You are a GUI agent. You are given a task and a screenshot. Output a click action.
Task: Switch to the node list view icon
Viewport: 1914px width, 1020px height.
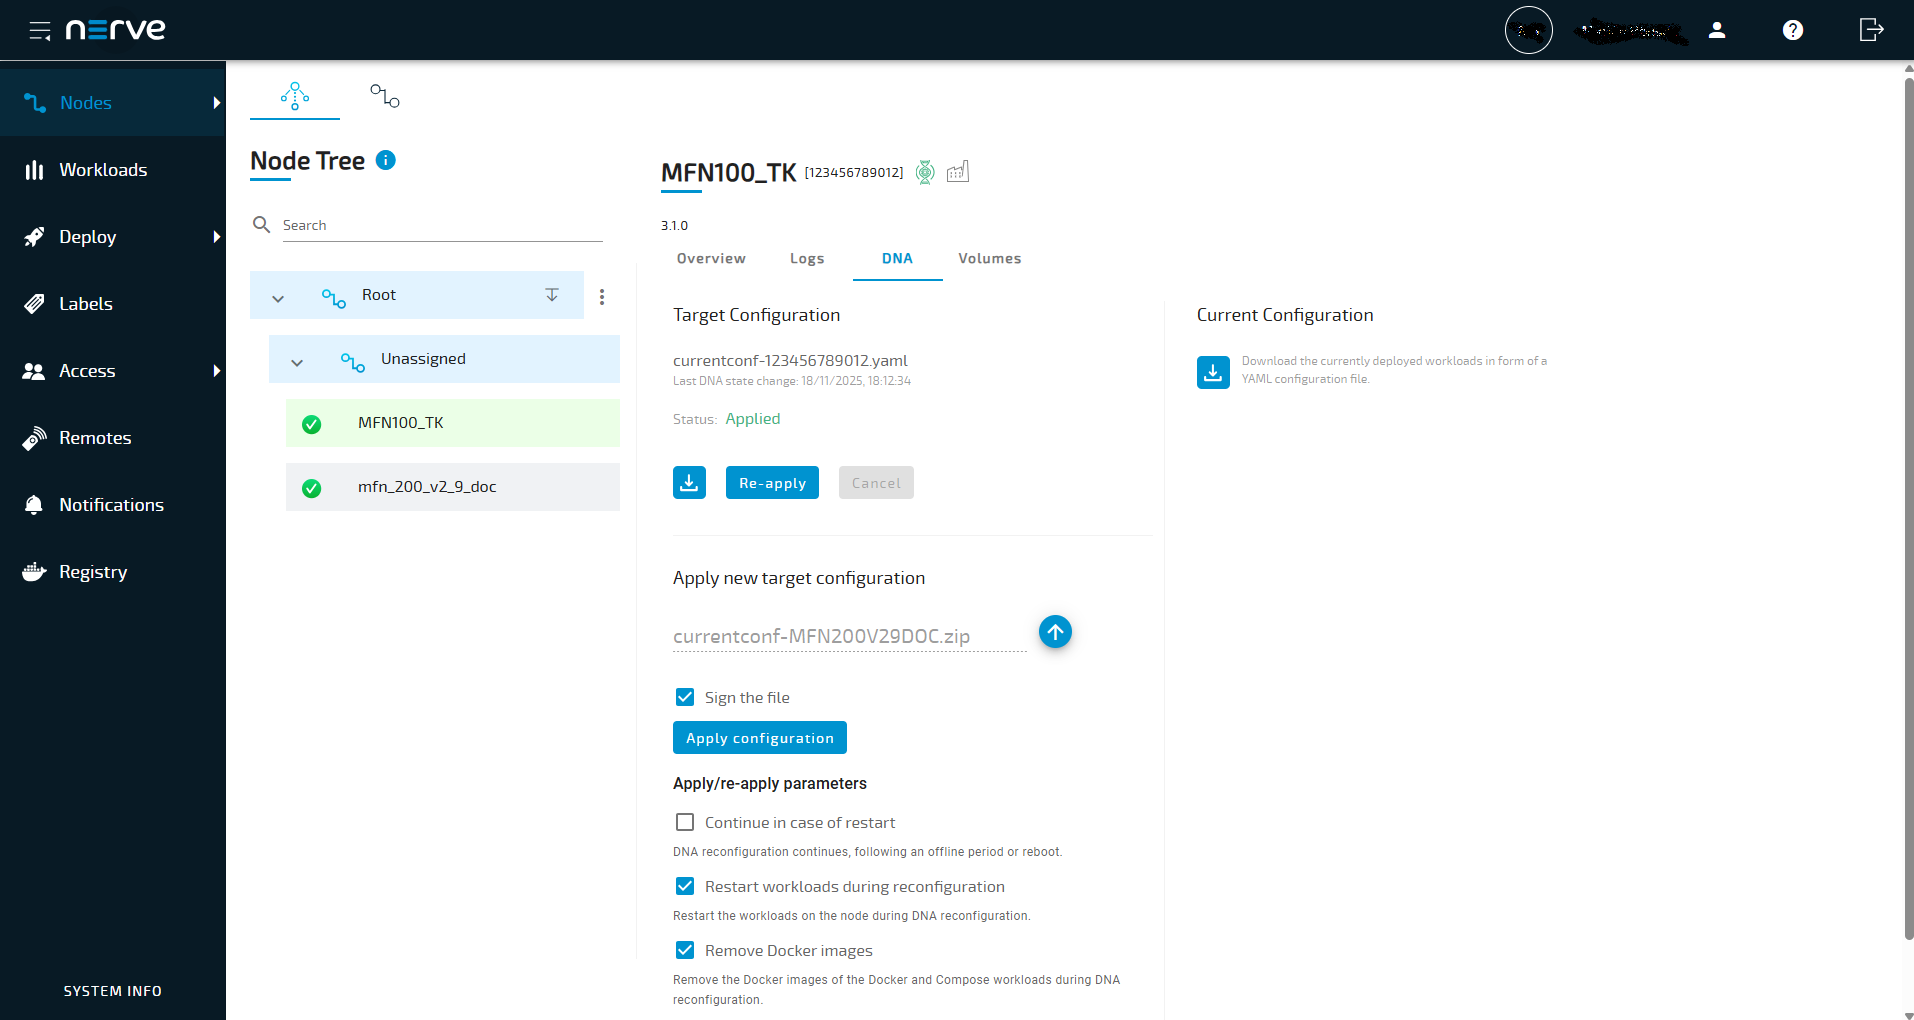[384, 95]
